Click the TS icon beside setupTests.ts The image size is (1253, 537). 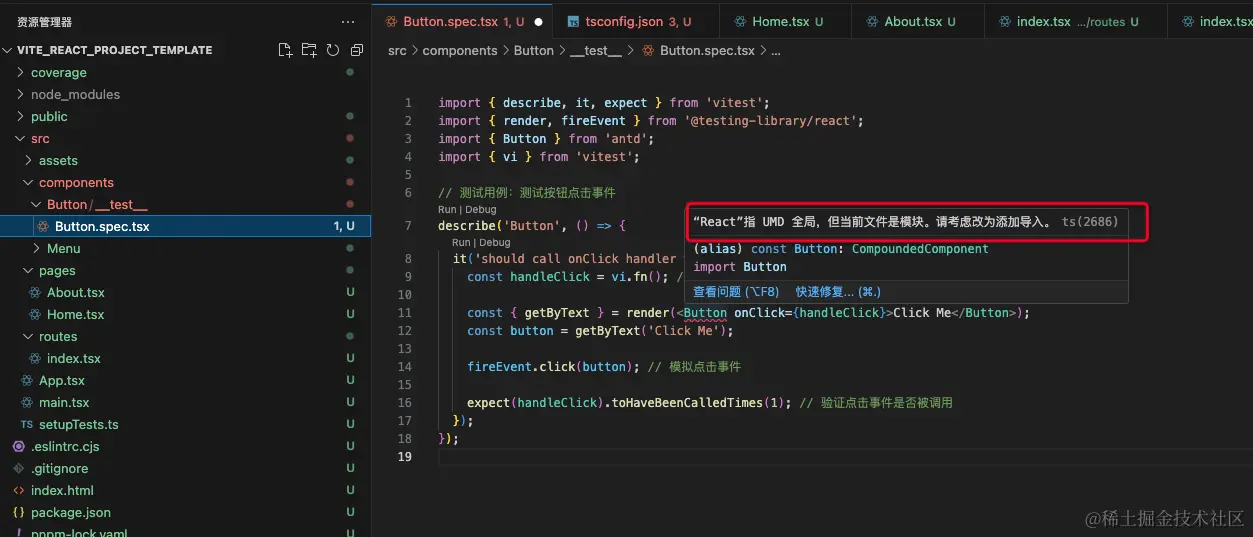[x=27, y=424]
